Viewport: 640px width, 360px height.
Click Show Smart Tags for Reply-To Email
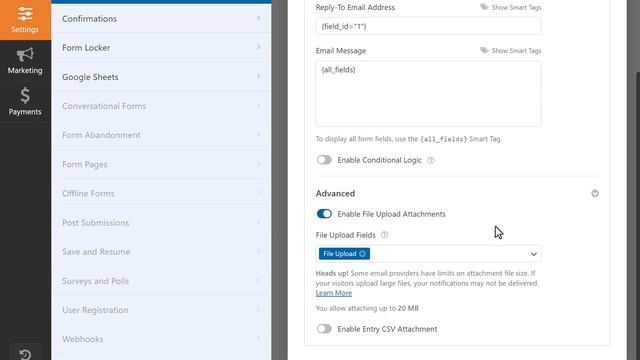tap(516, 7)
